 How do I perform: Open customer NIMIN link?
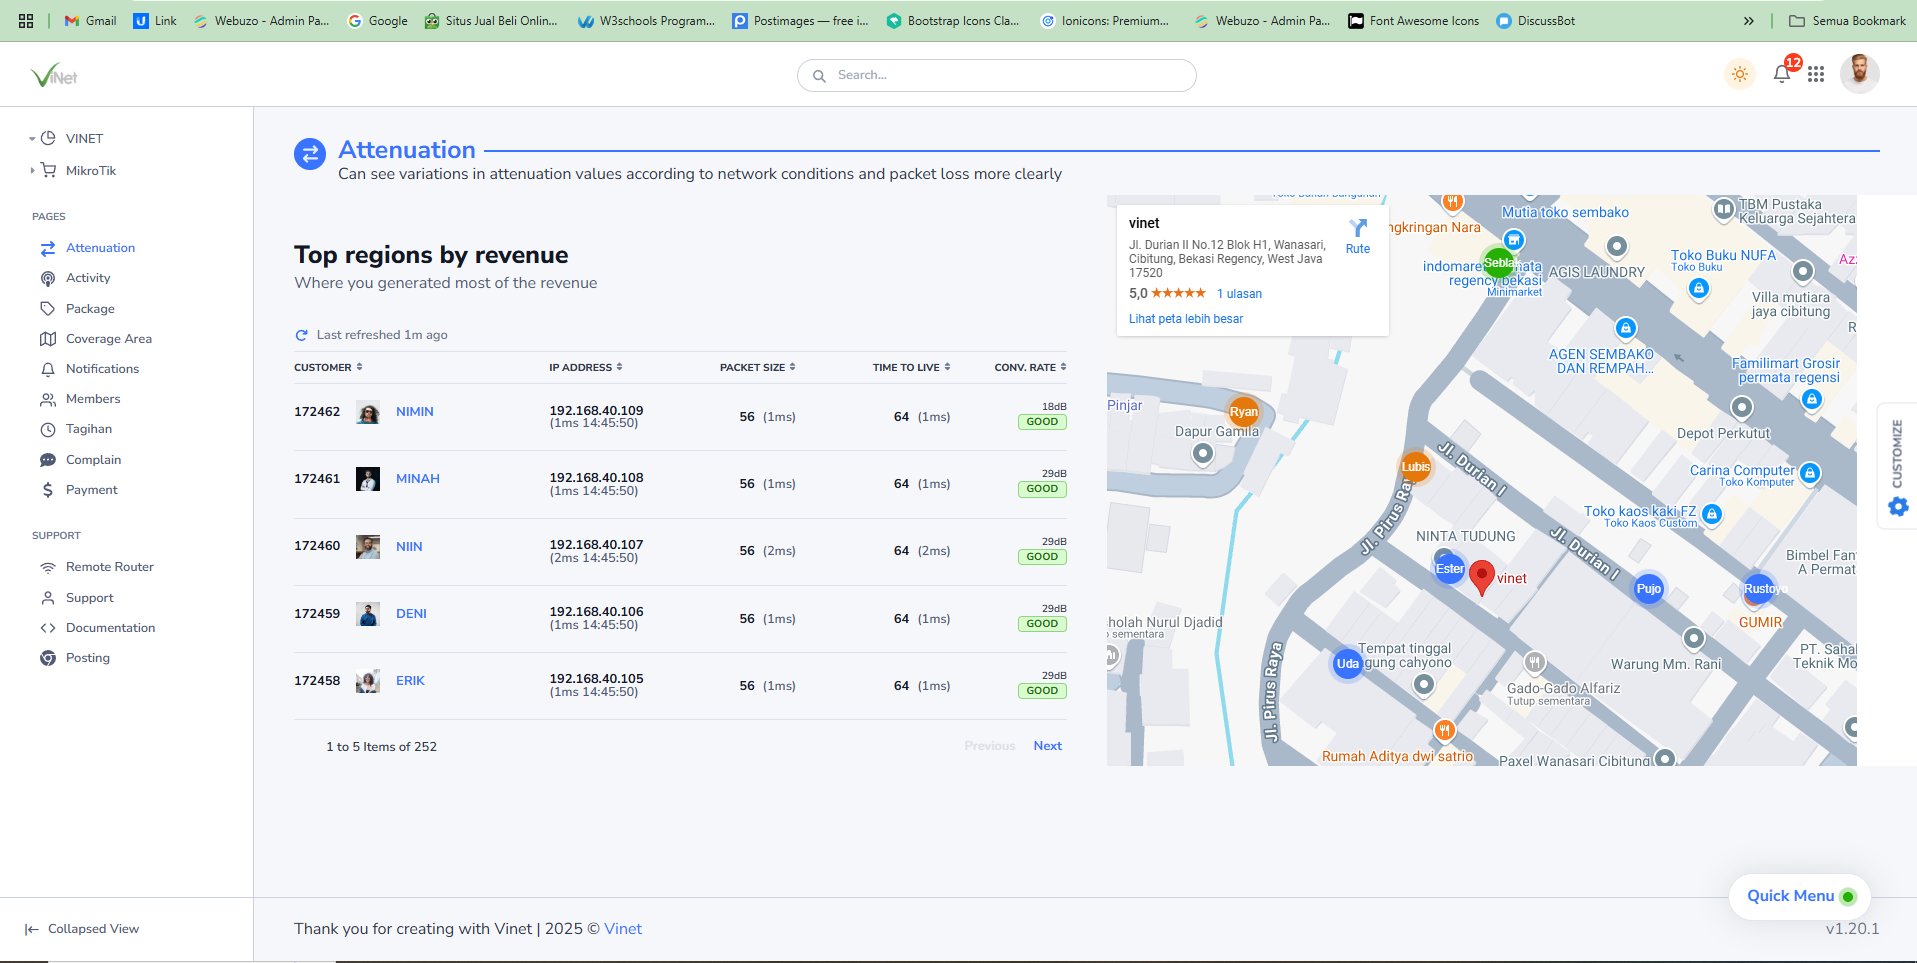click(415, 412)
